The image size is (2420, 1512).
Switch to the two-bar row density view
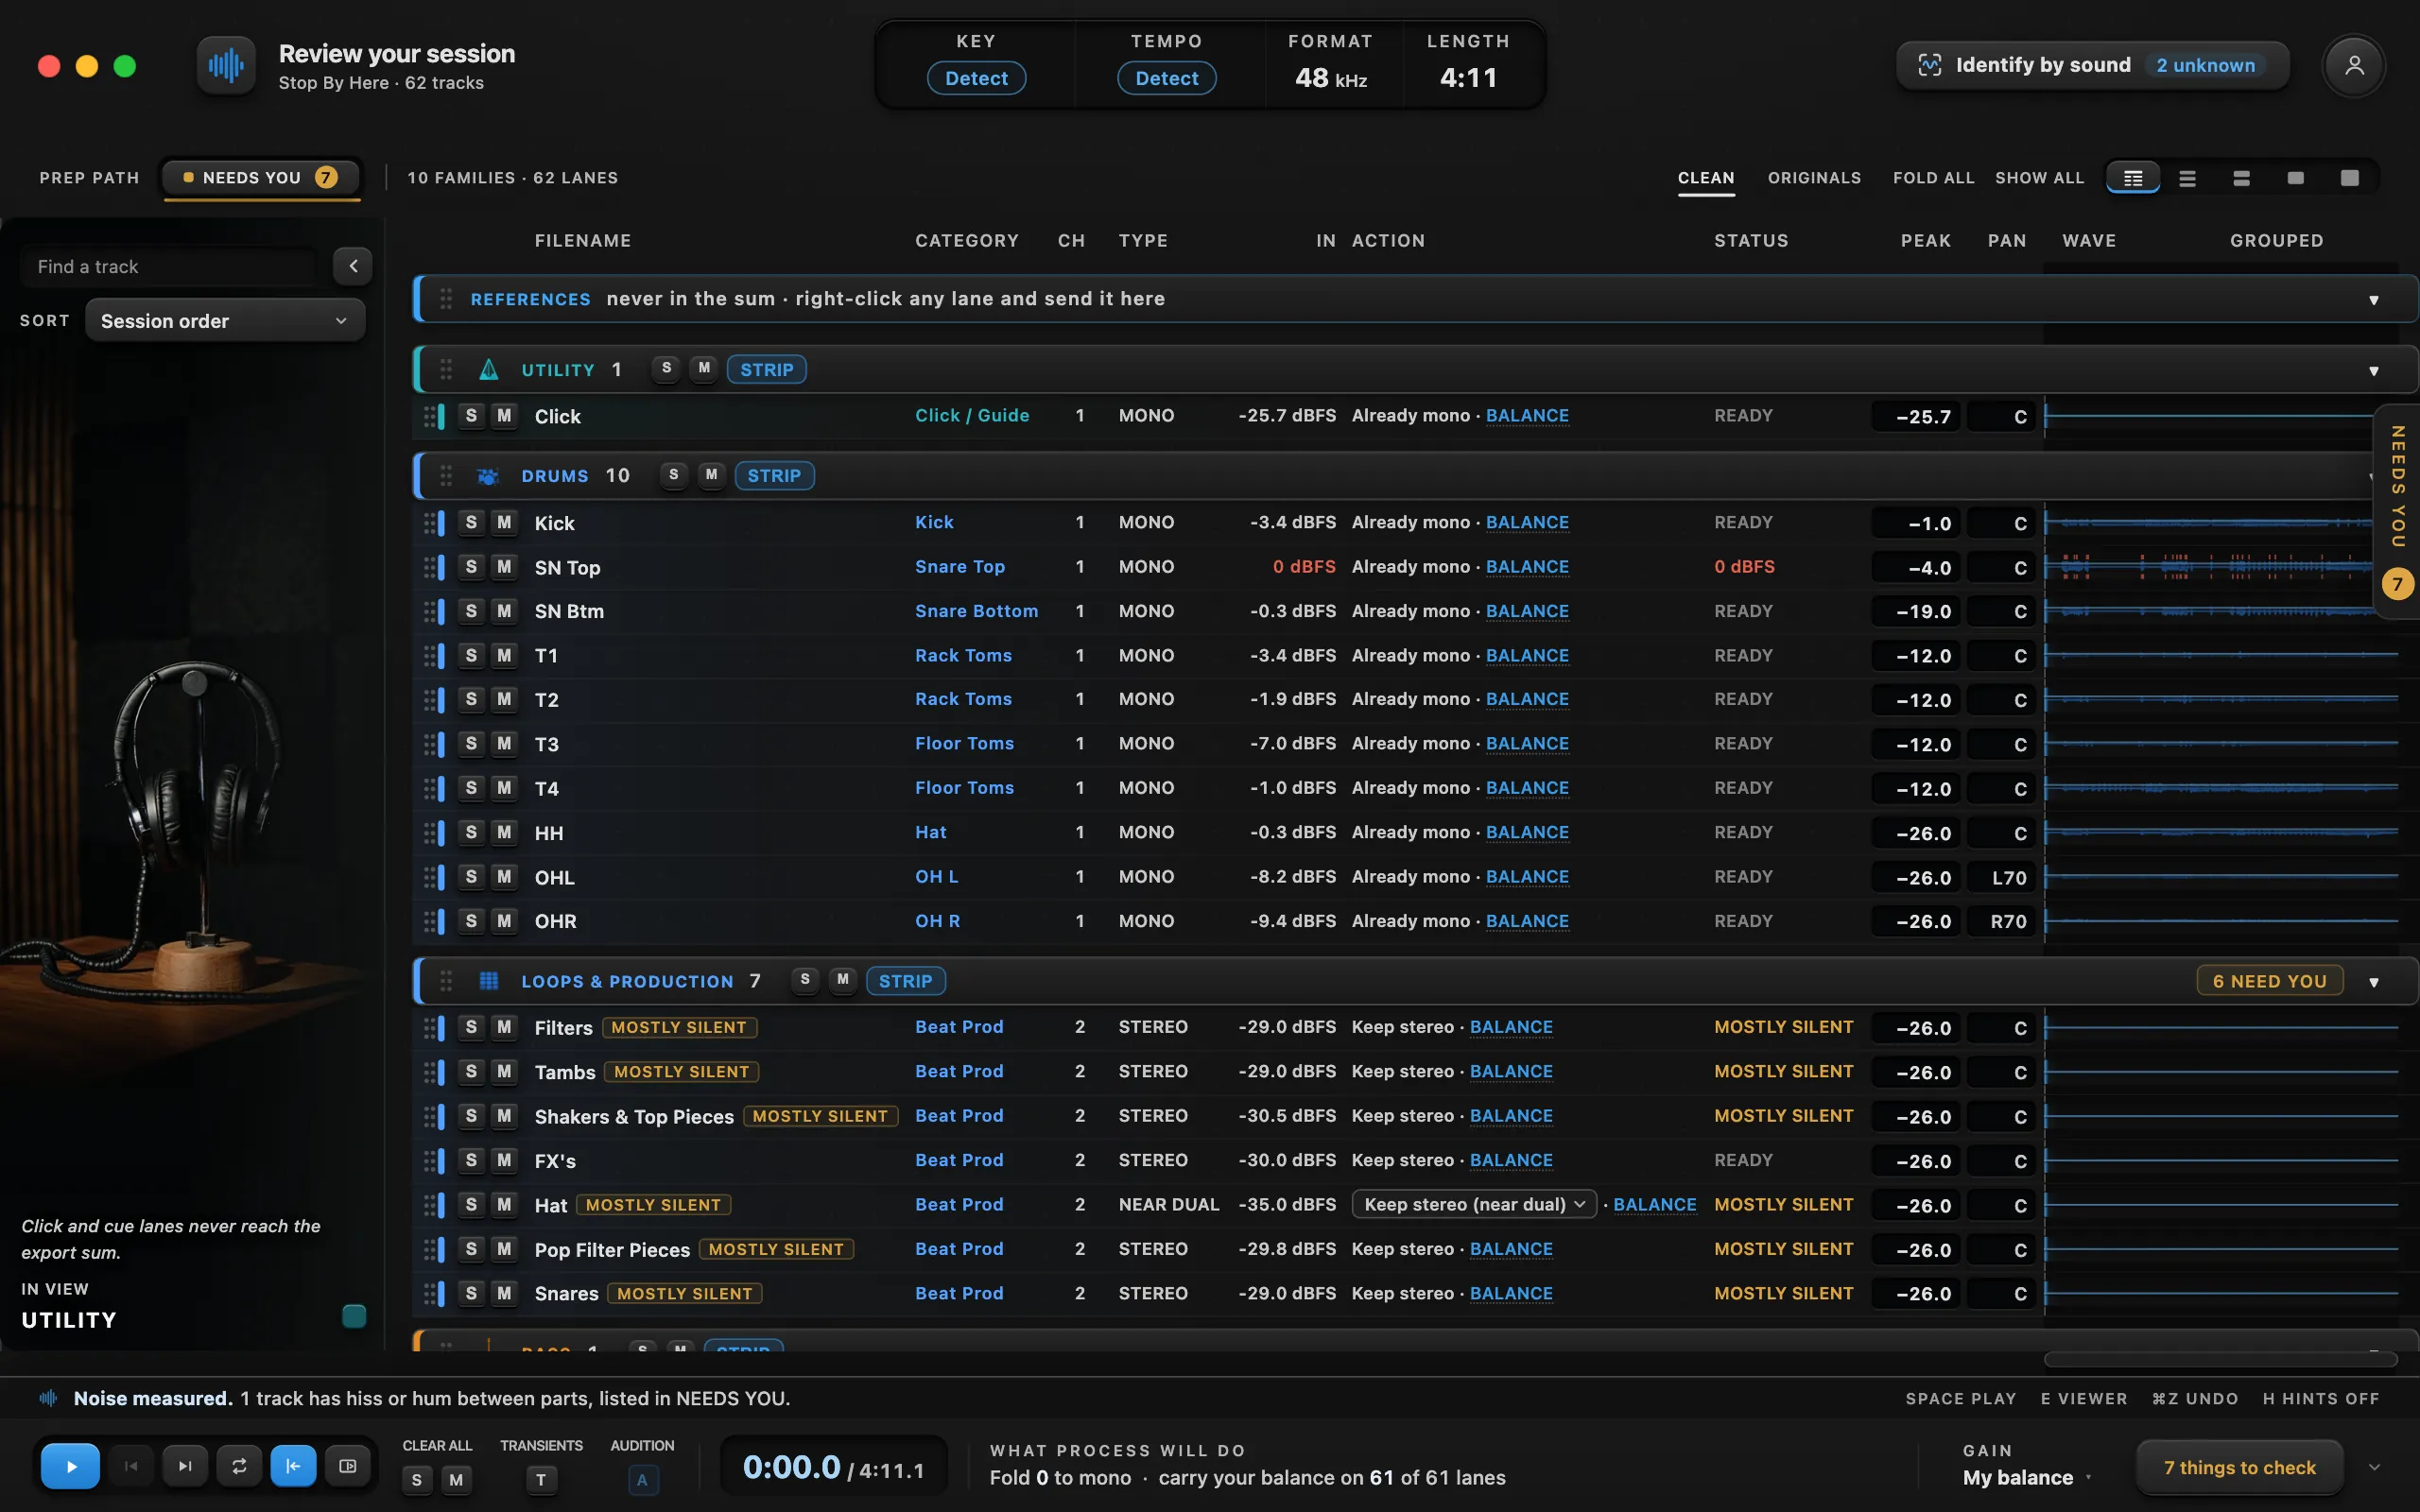pos(2241,178)
